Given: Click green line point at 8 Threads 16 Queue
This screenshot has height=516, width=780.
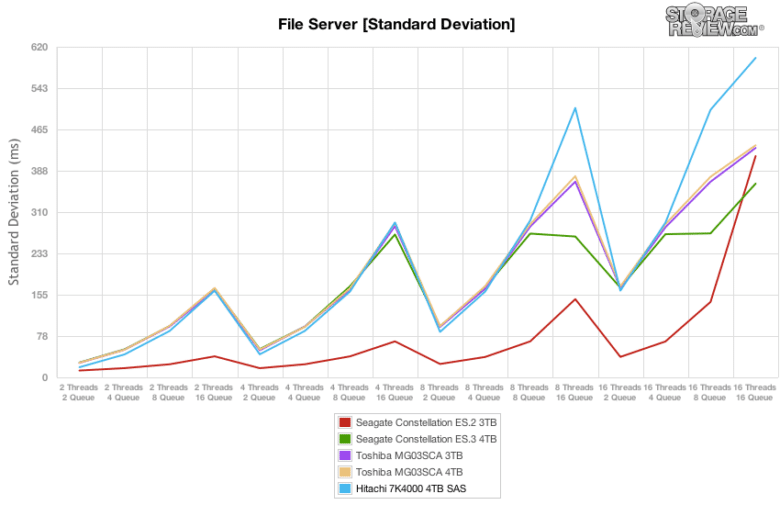Looking at the screenshot, I should click(575, 236).
